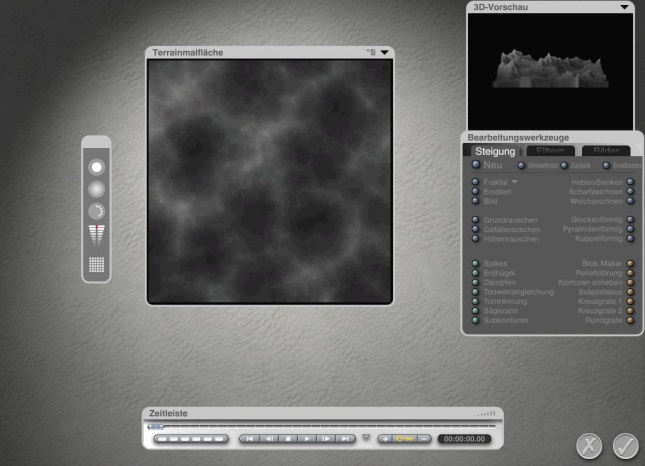The height and width of the screenshot is (466, 645).
Task: Click the orange Kreuzgrate 1 orb
Action: point(630,301)
